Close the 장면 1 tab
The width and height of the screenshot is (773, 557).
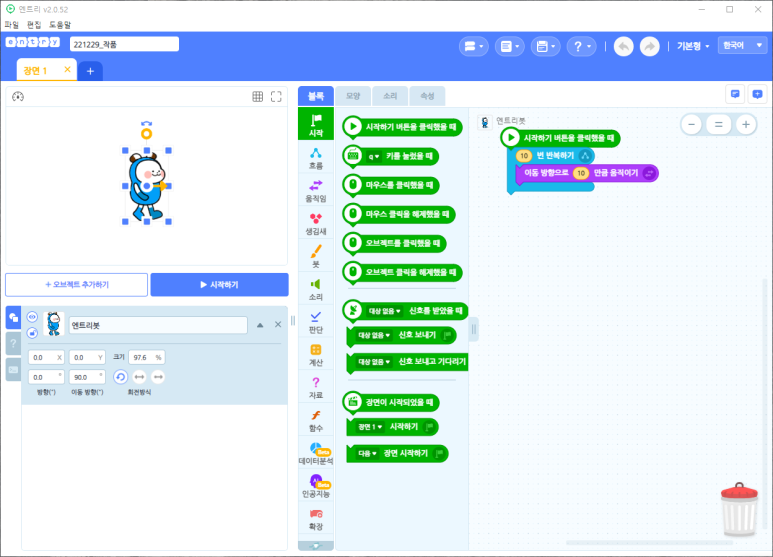(x=68, y=70)
